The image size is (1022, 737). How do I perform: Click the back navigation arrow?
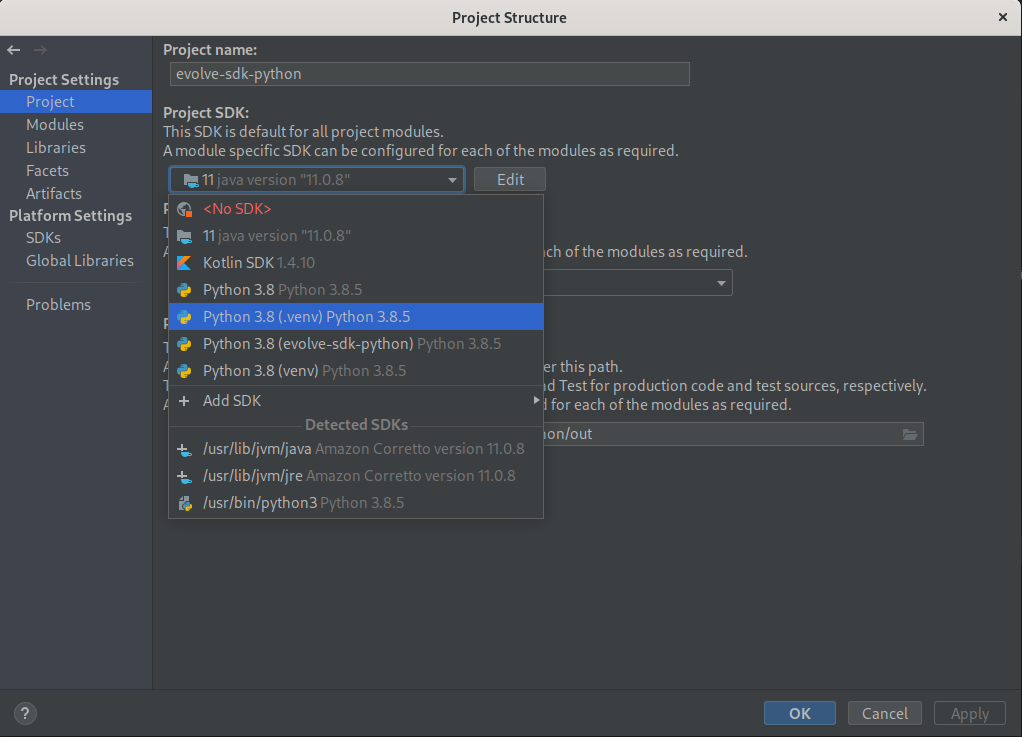[14, 50]
